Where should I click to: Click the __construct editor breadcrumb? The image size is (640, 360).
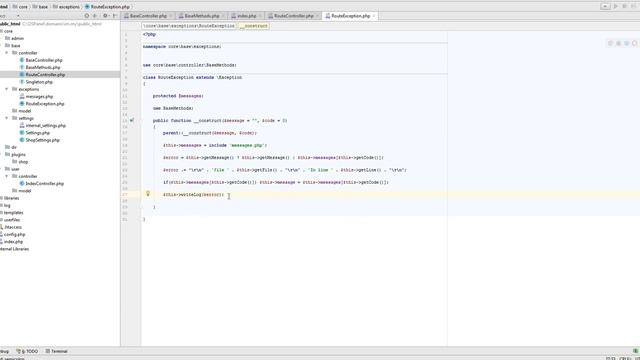254,26
